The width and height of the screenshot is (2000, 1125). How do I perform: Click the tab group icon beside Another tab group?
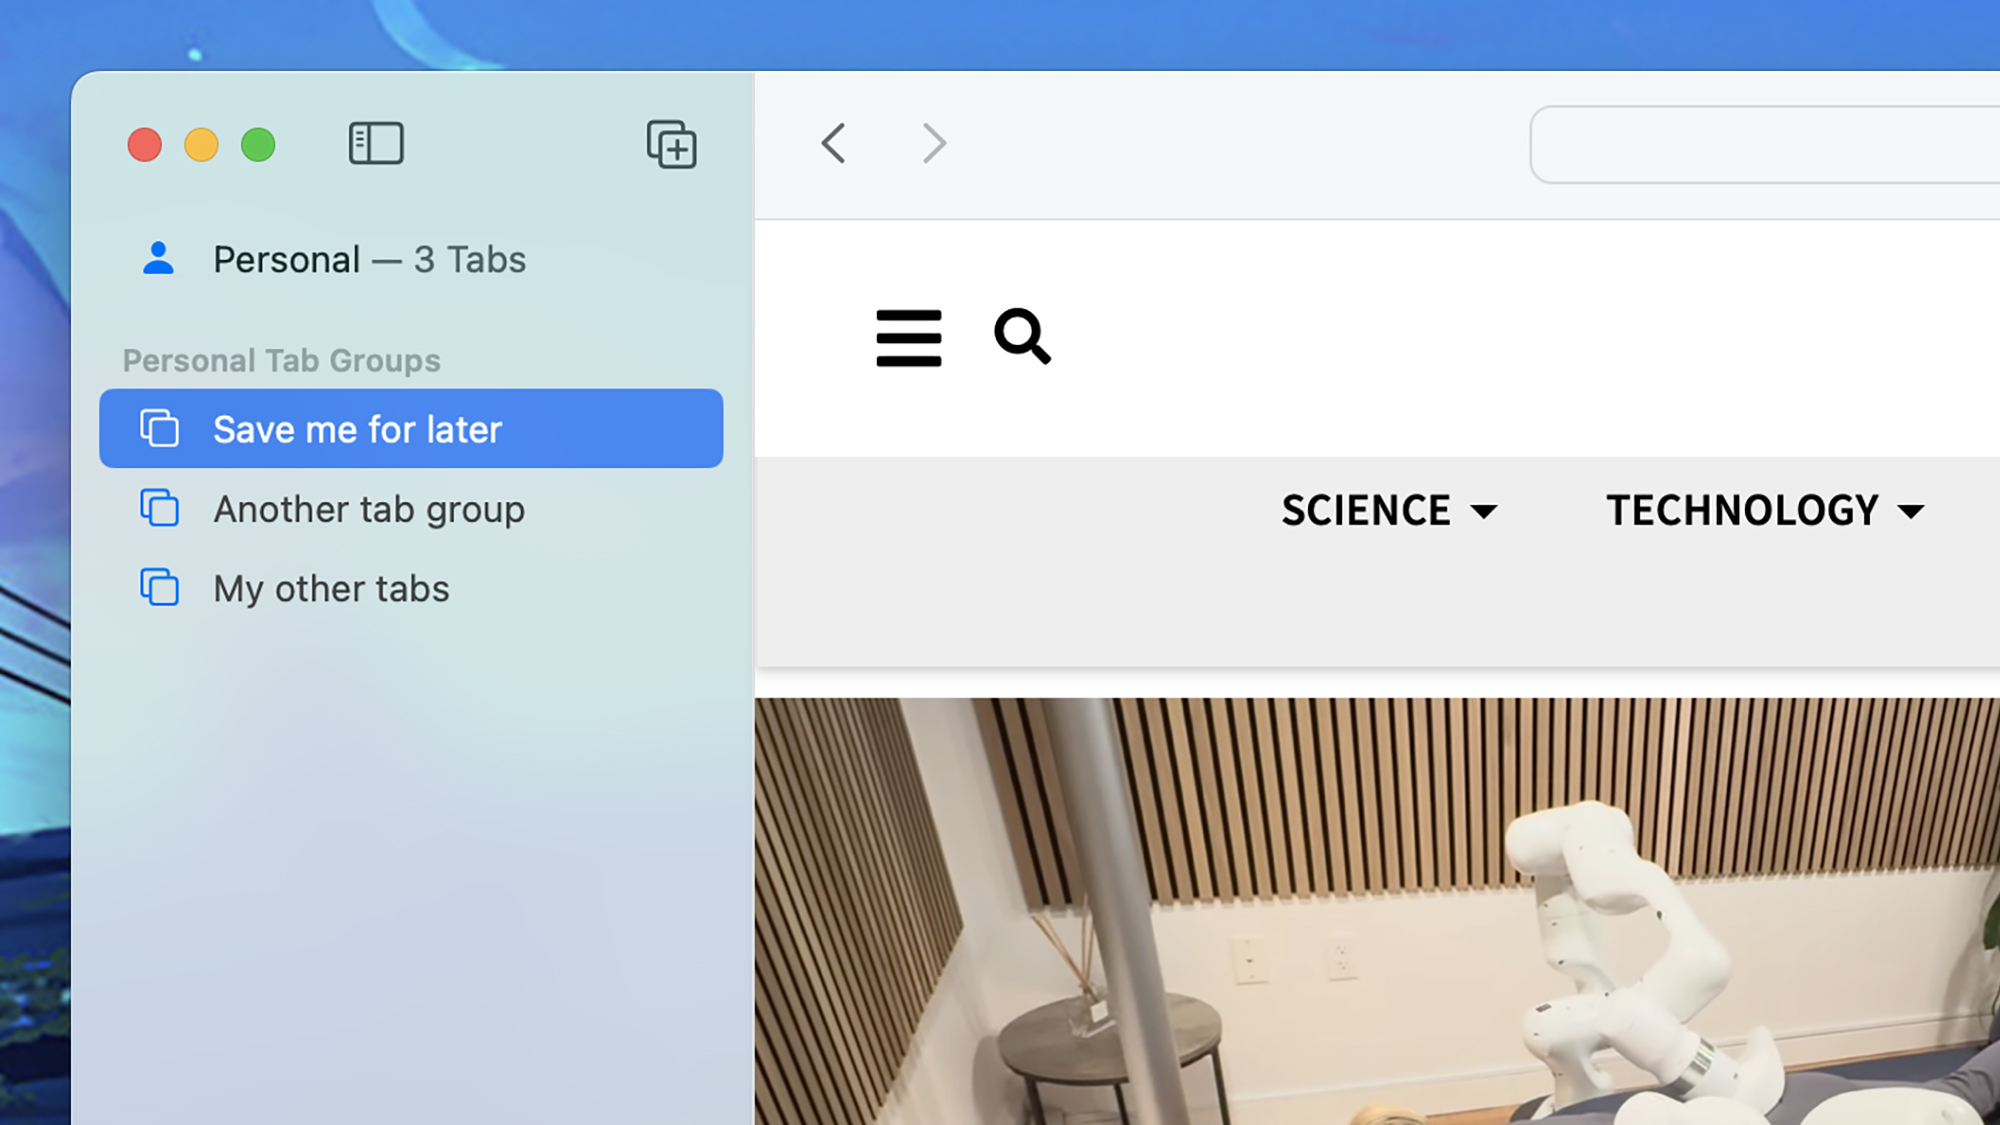[160, 509]
